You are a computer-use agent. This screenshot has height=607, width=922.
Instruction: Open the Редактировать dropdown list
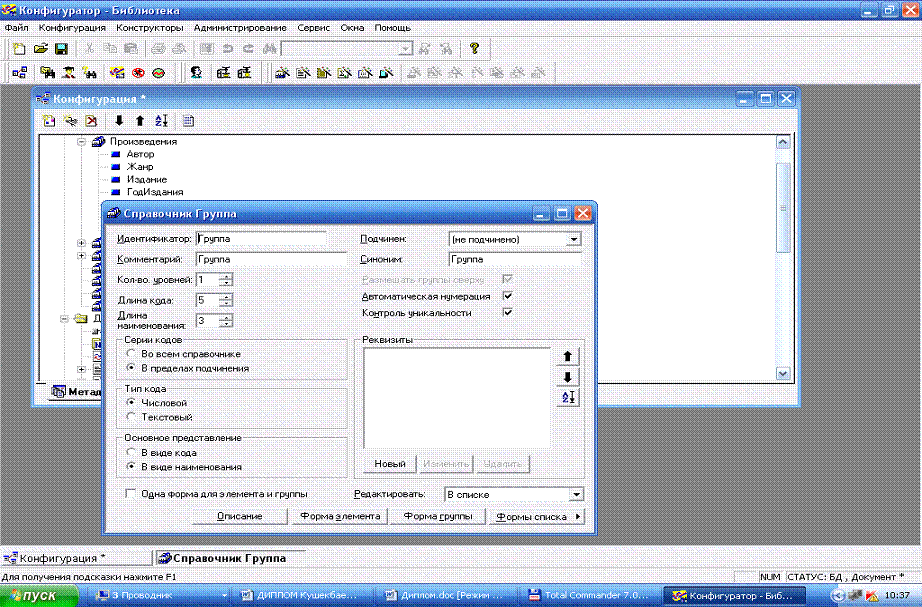tap(576, 494)
